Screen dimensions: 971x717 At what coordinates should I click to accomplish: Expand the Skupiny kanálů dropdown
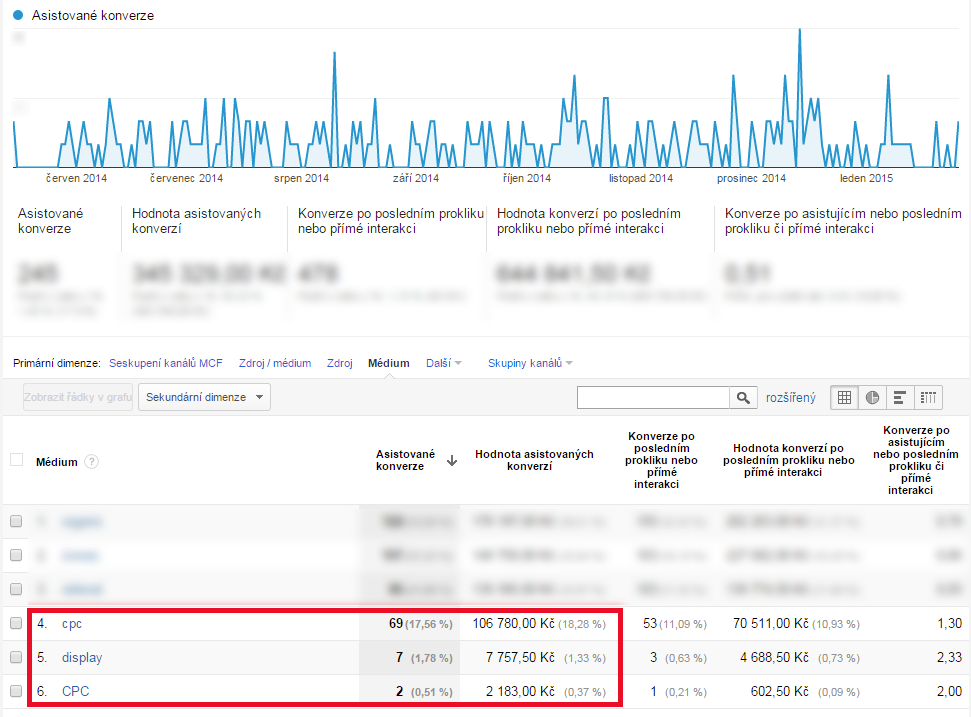[x=530, y=363]
